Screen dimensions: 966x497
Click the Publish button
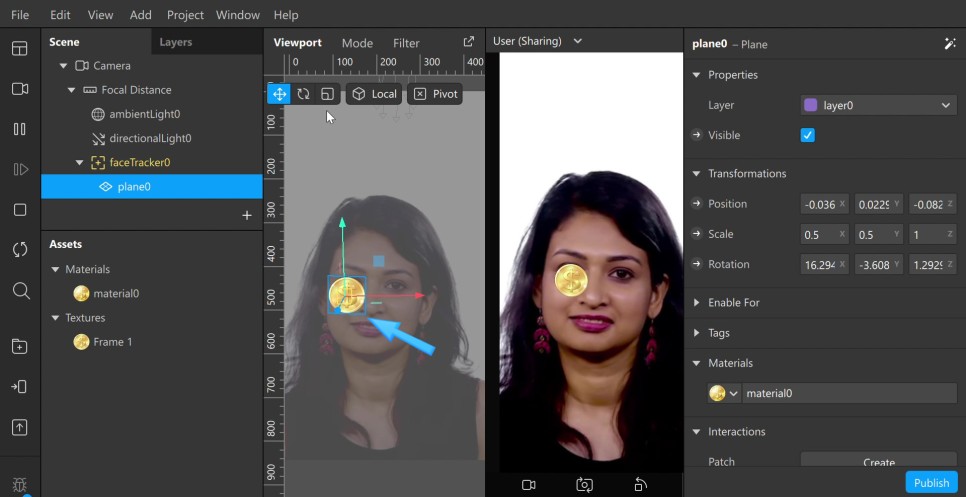coord(931,483)
